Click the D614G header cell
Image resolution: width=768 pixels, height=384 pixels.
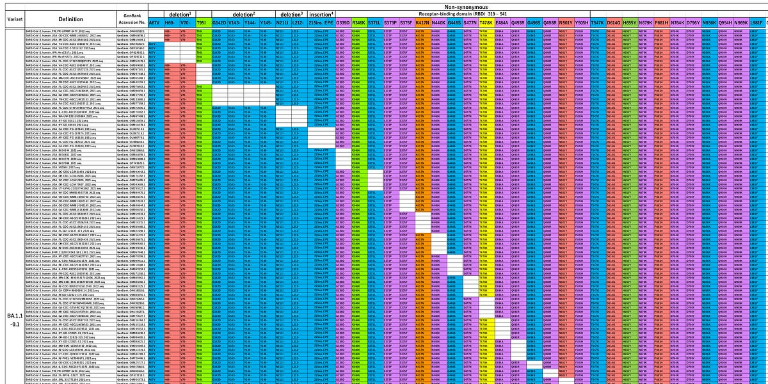[x=613, y=23]
